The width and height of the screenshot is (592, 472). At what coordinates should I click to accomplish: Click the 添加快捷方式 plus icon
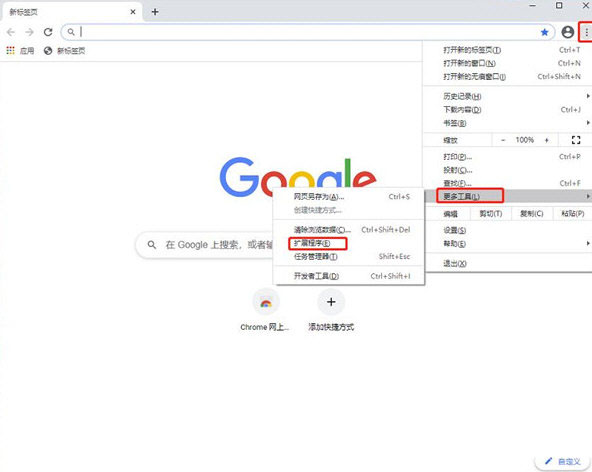(331, 302)
